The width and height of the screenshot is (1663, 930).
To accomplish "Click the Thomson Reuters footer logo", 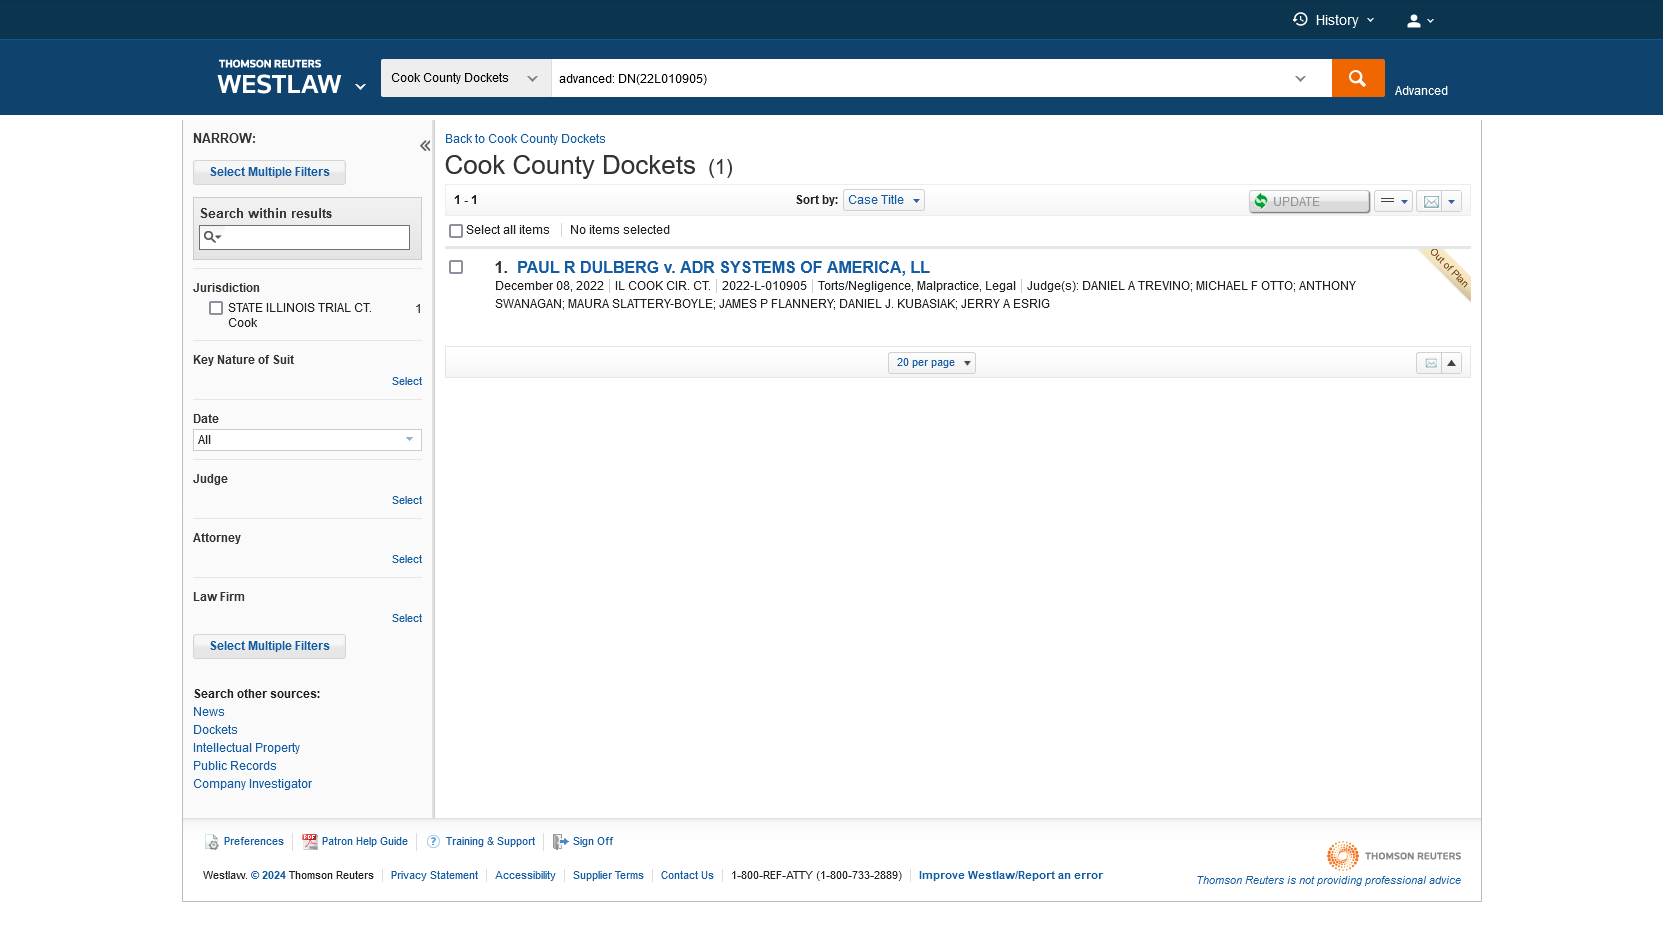I will click(x=1394, y=856).
